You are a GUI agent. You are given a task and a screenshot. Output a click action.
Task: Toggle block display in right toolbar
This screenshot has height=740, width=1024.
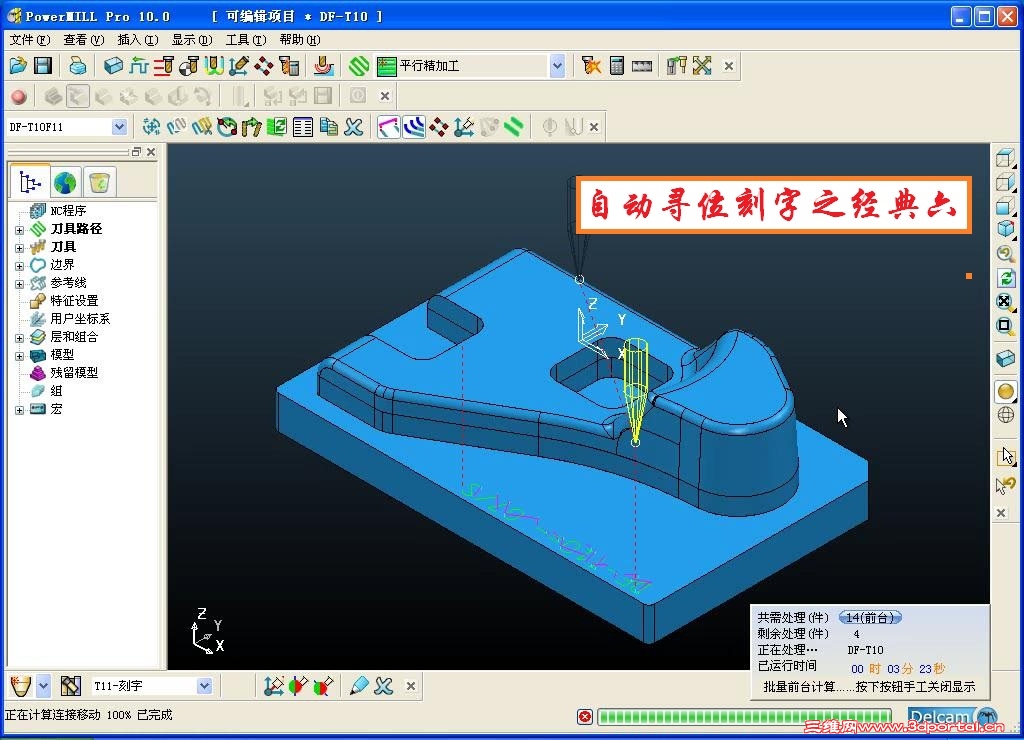tap(1006, 359)
